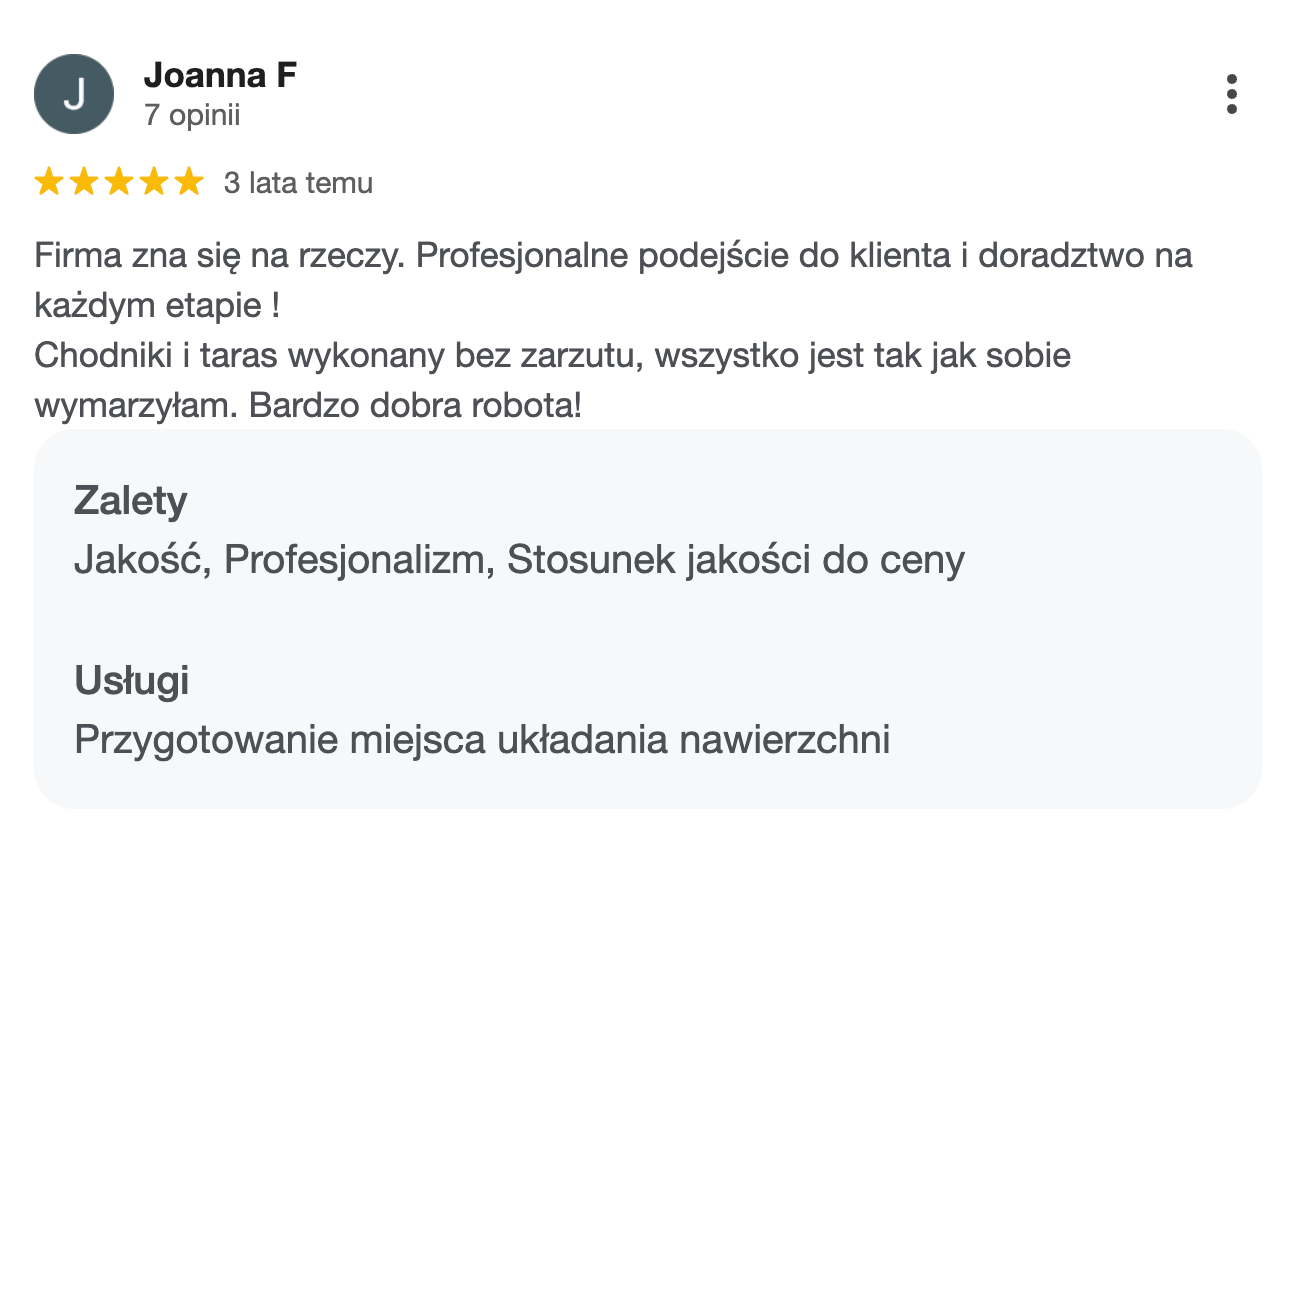Screen dimensions: 1300x1300
Task: Click the second yellow rating star
Action: [84, 182]
